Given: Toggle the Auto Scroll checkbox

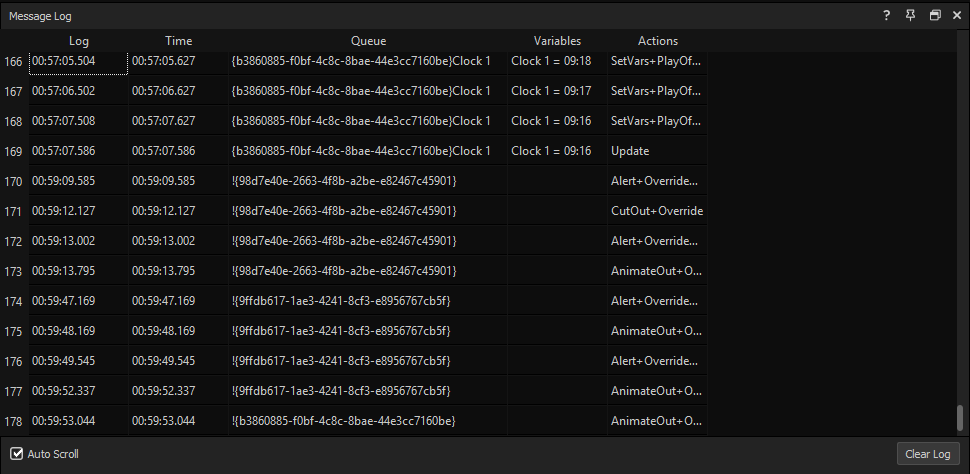Looking at the screenshot, I should pyautogui.click(x=16, y=454).
